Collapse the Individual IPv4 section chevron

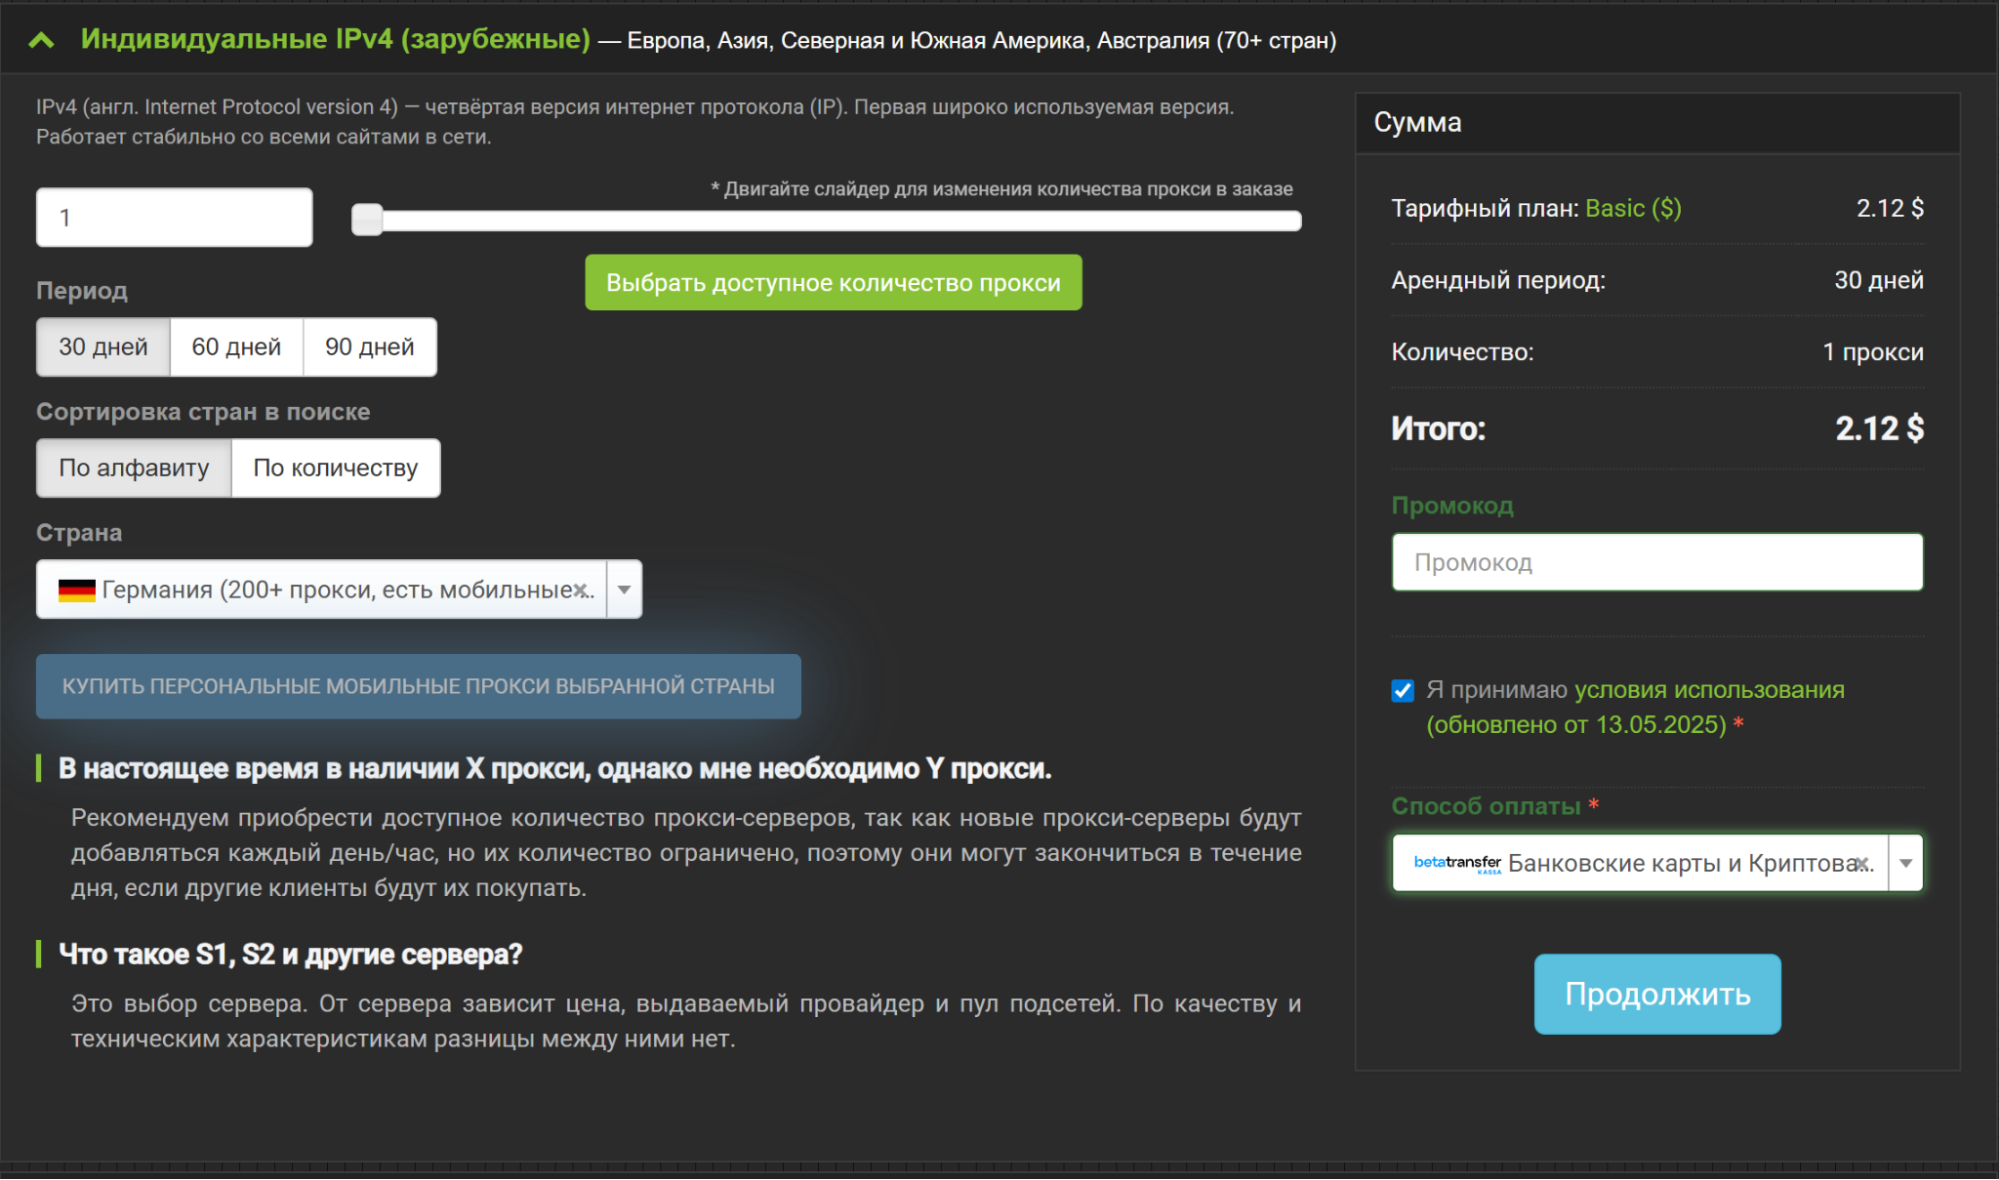(x=41, y=40)
